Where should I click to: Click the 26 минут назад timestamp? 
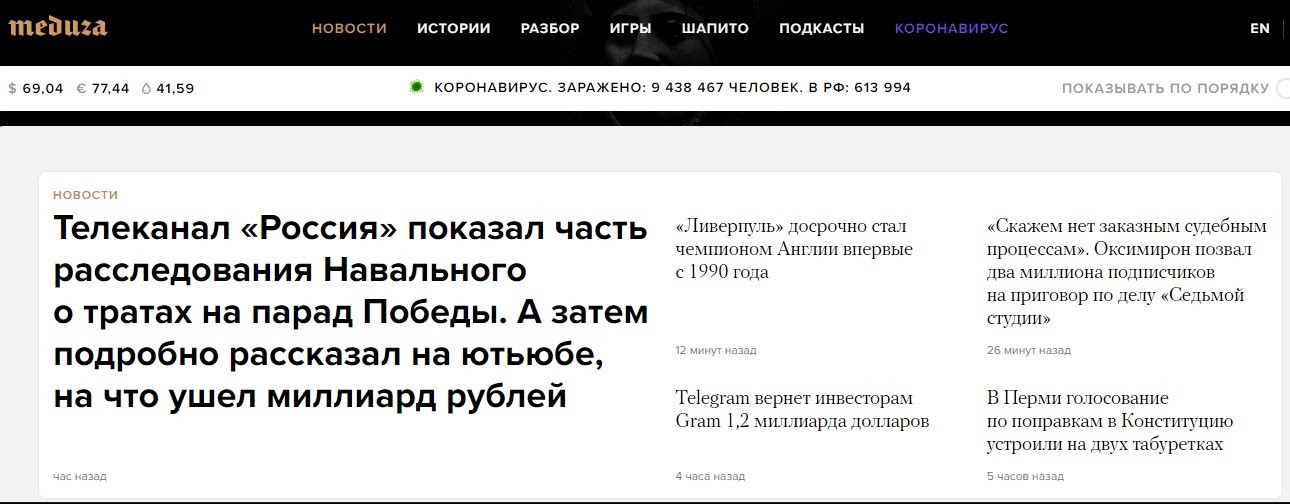click(1028, 351)
